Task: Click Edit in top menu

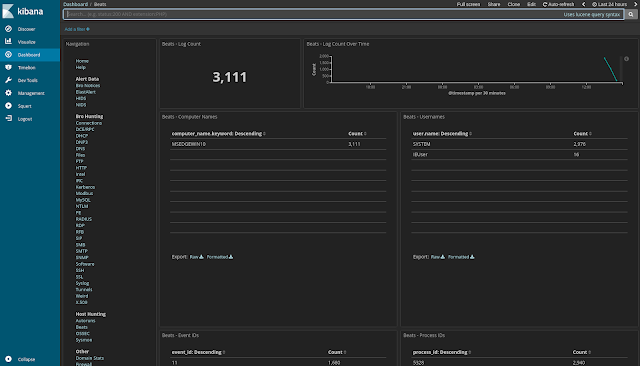Action: [x=531, y=4]
